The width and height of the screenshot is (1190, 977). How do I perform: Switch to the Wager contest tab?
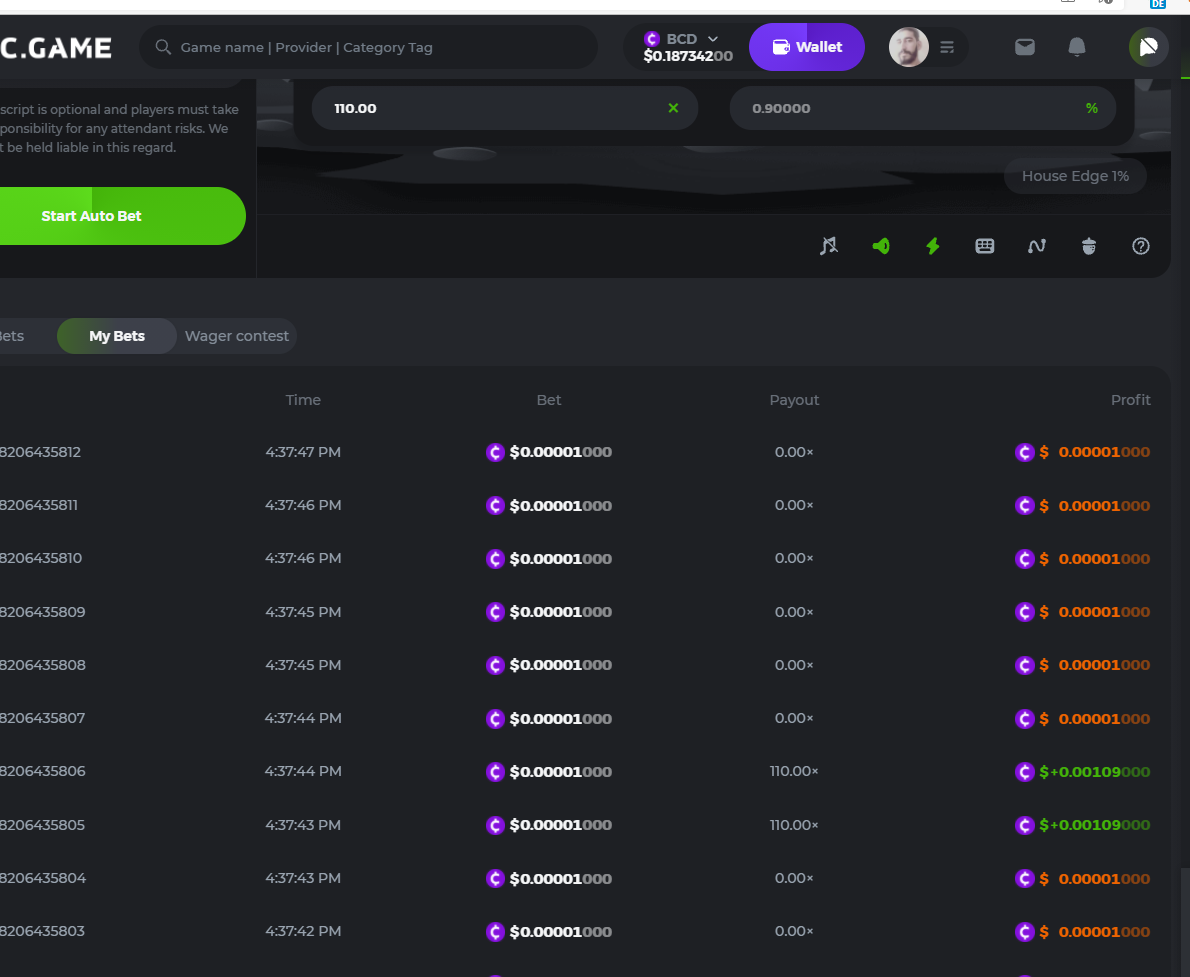point(237,336)
